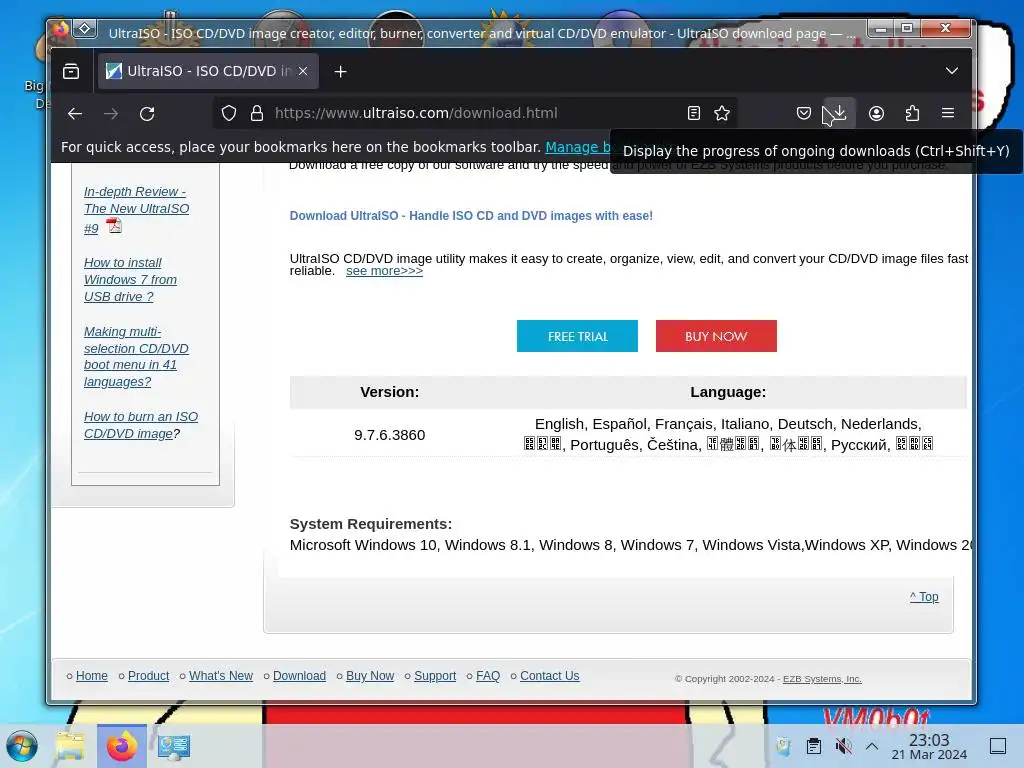Open the Windows Start menu orb
Screen dimensions: 1024x768
pyautogui.click(x=22, y=746)
